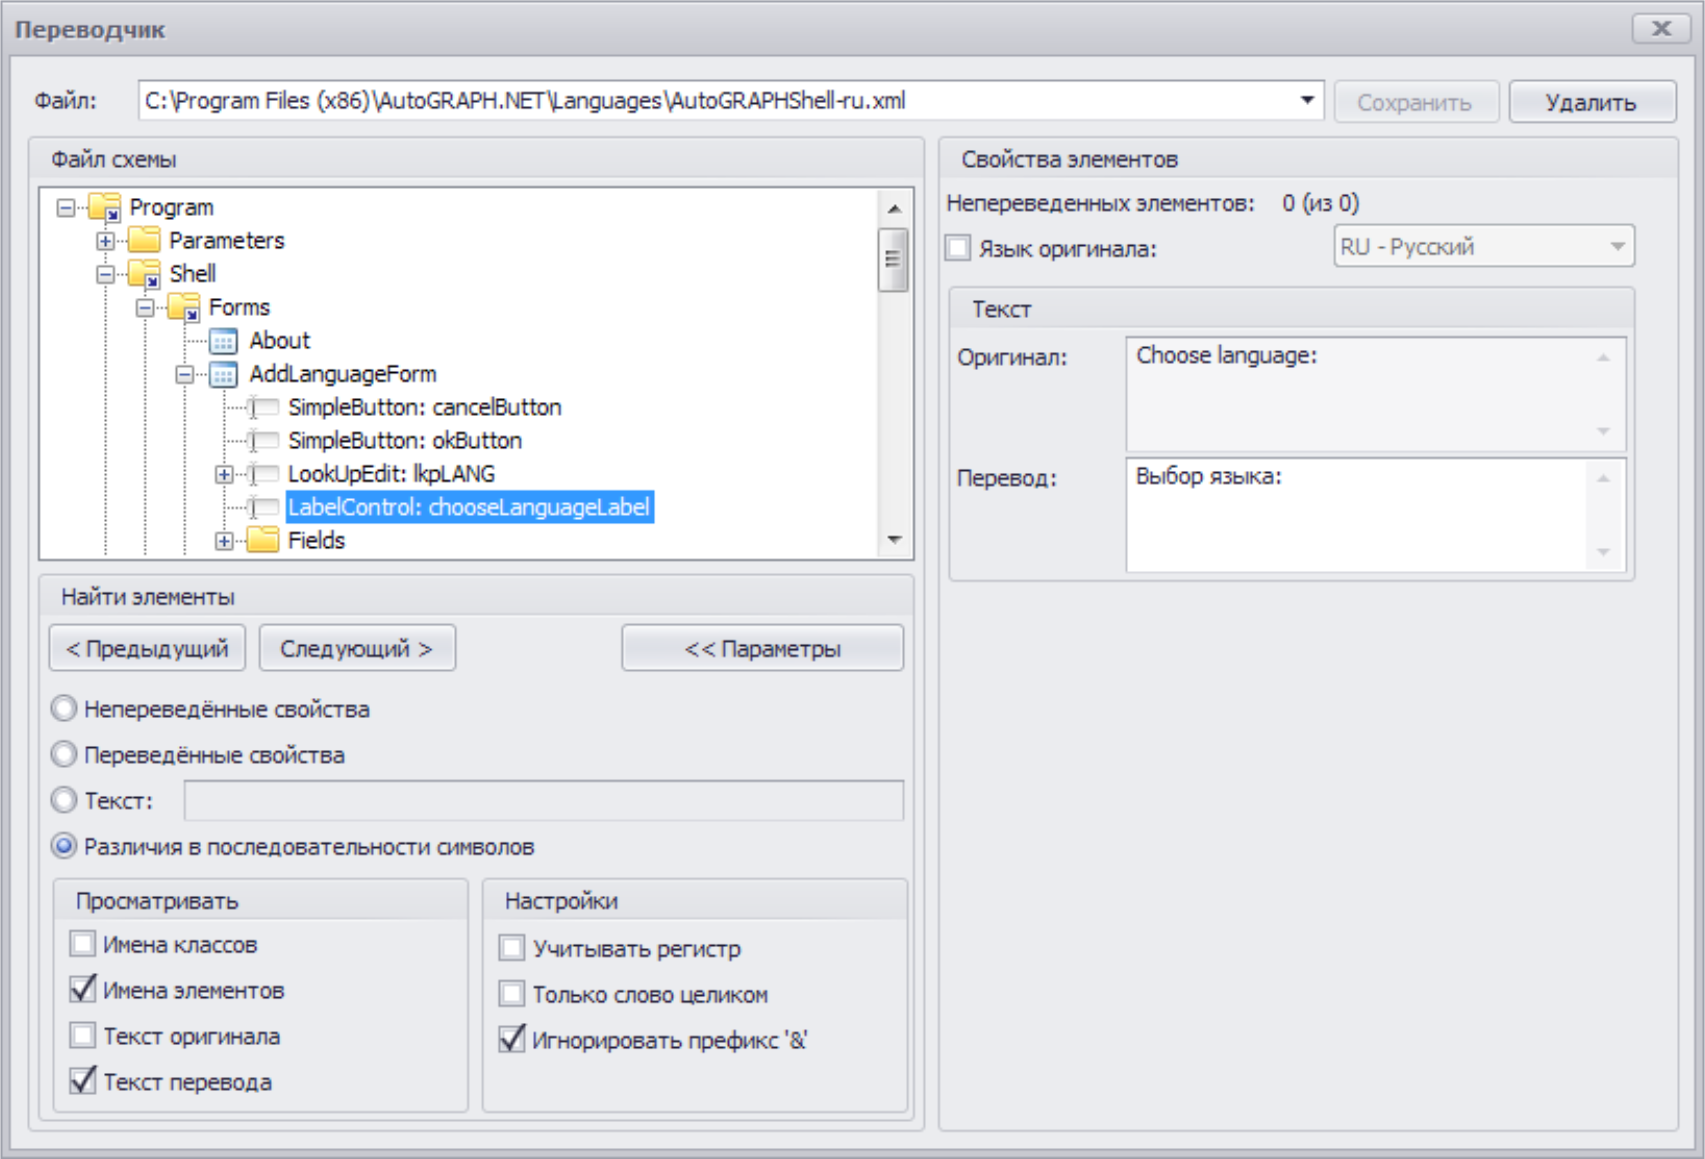
Task: Click the Program folder icon
Action: [105, 207]
